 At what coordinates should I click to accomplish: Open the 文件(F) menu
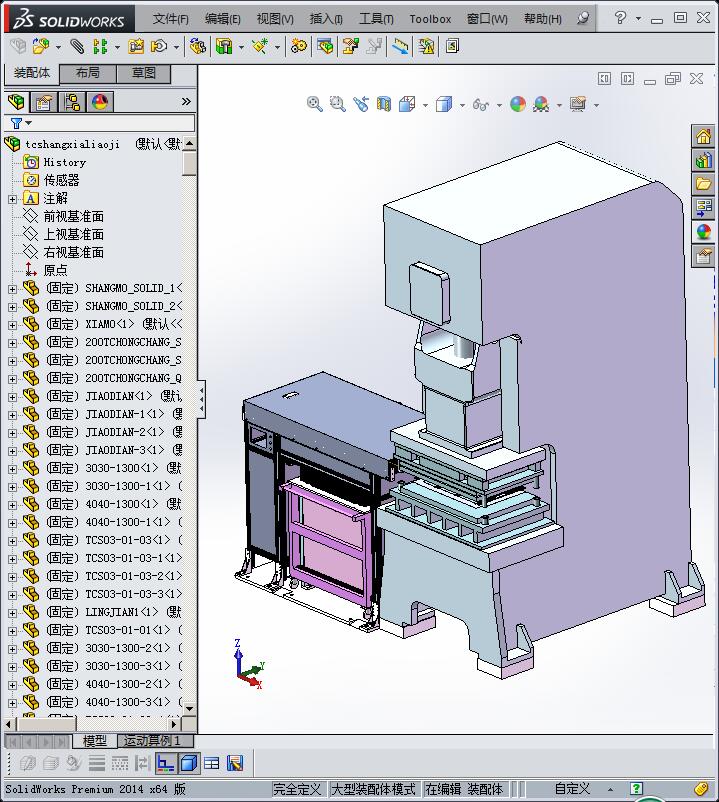click(x=170, y=19)
